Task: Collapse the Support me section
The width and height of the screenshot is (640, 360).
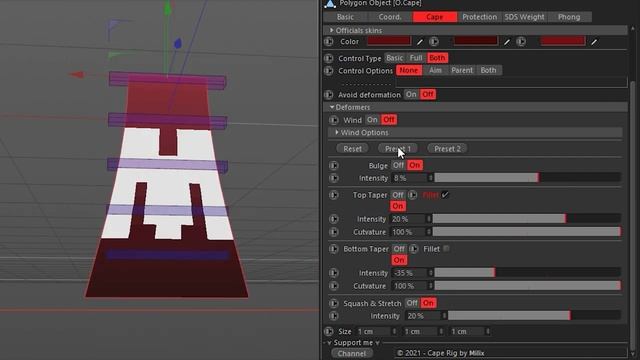Action: pyautogui.click(x=329, y=343)
